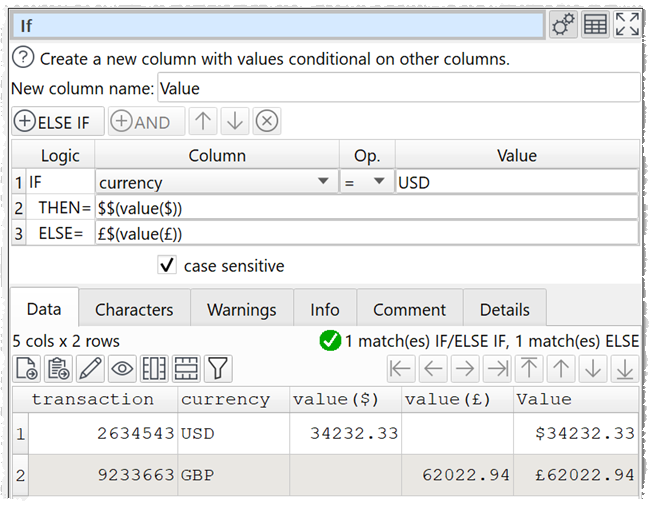Click the table view icon in the header

[595, 26]
